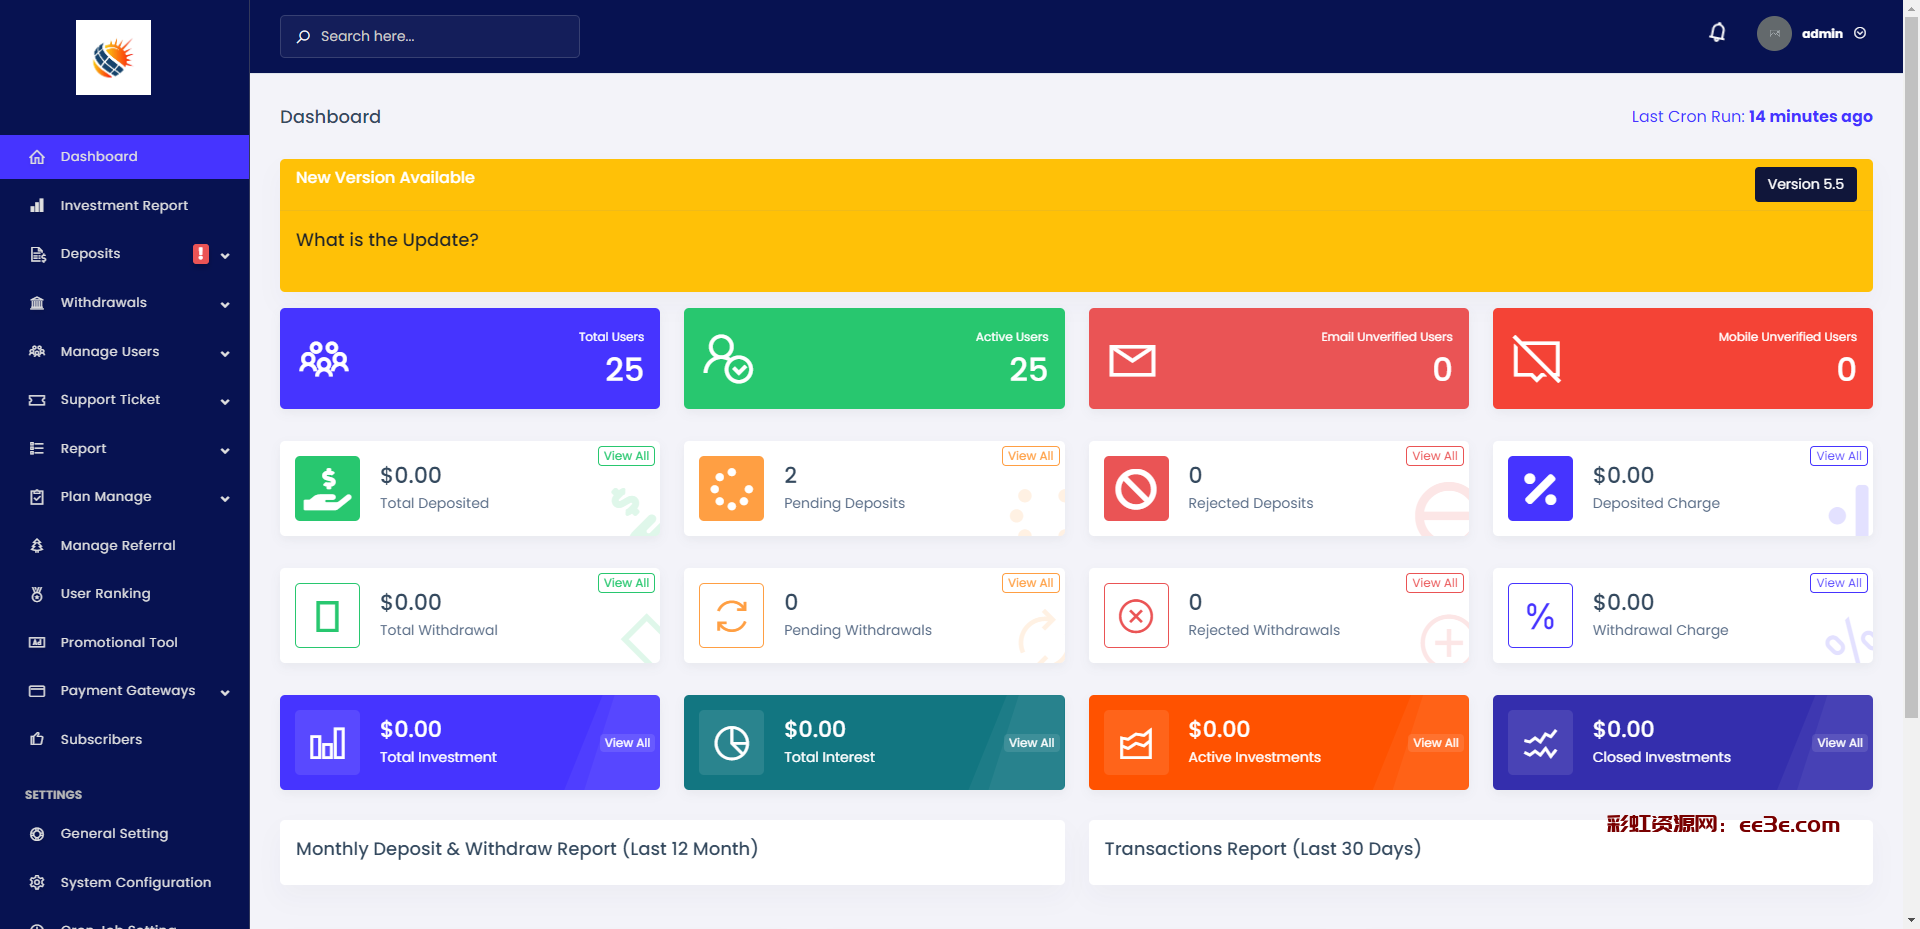Expand the Support Ticket menu chevron
Viewport: 1920px width, 929px height.
click(x=225, y=402)
